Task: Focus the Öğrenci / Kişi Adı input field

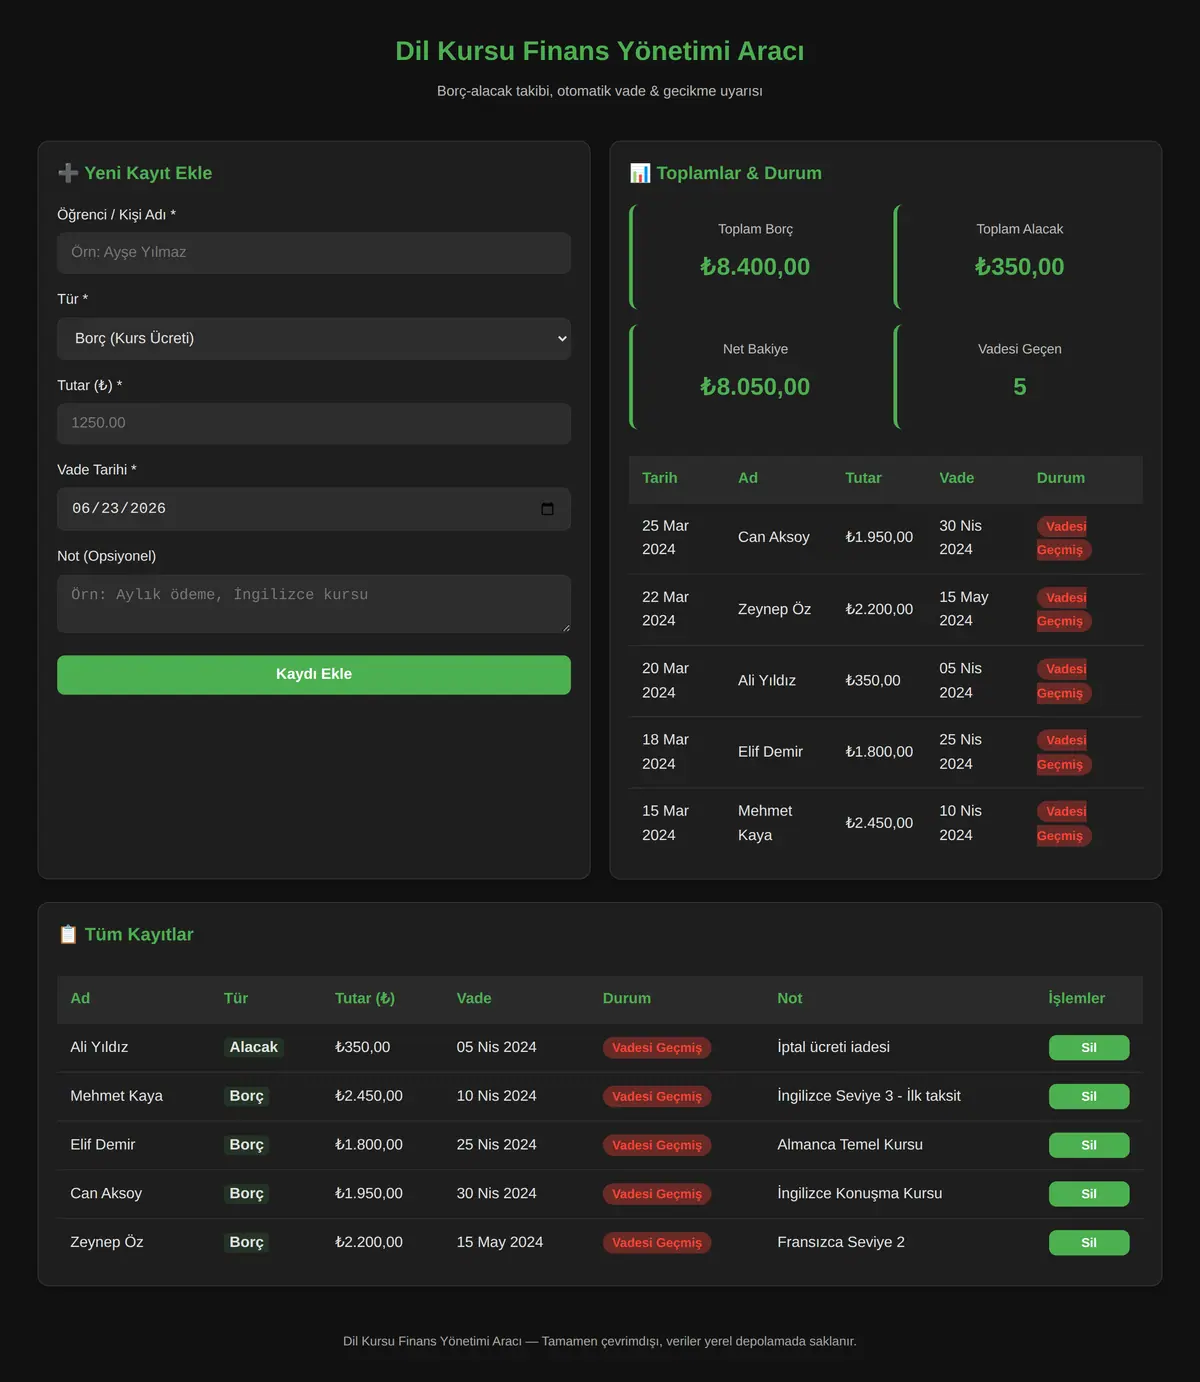Action: (314, 253)
